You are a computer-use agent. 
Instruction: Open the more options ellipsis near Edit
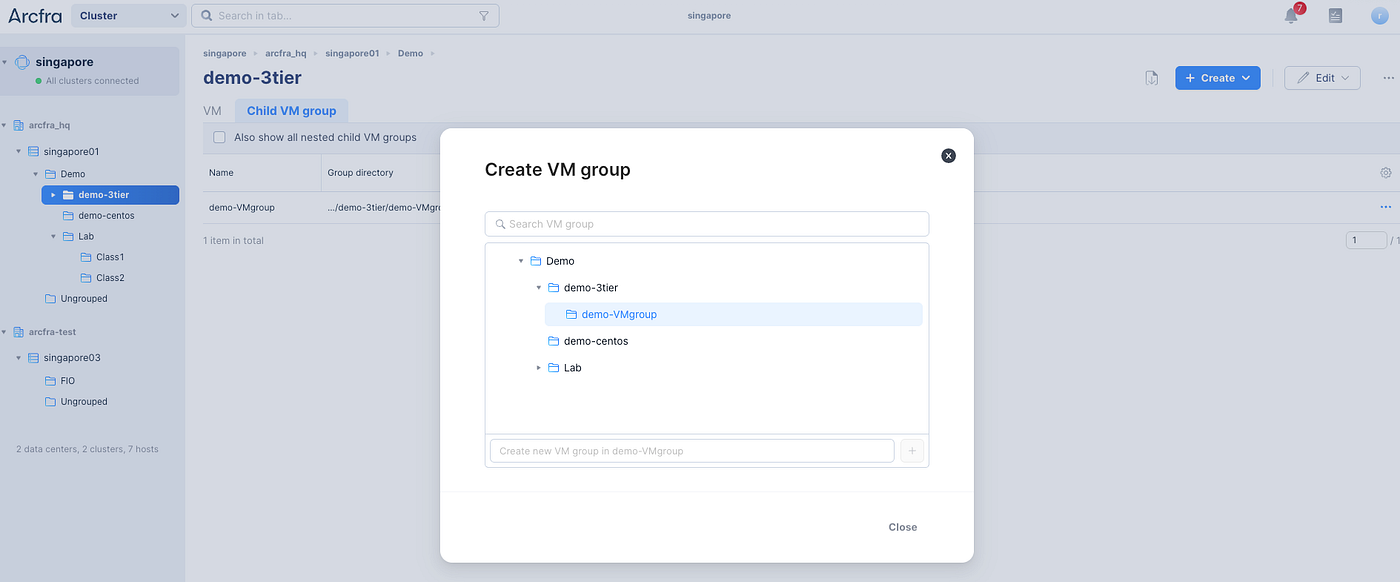[1388, 78]
